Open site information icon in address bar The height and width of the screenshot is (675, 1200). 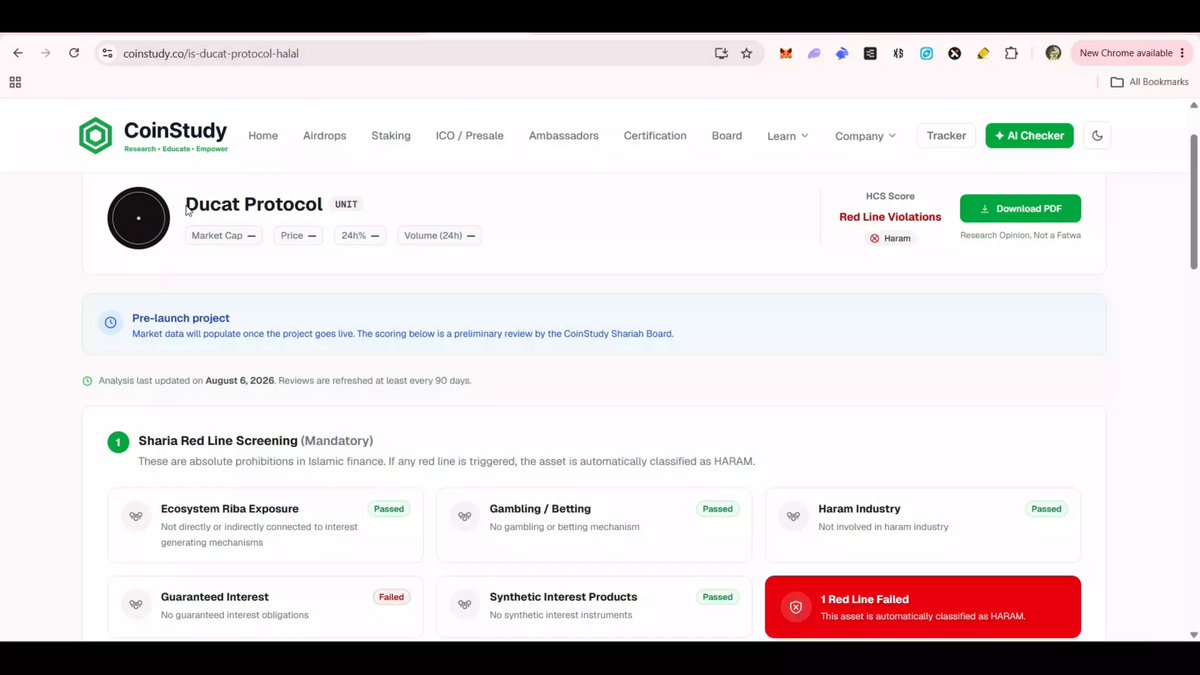[109, 53]
